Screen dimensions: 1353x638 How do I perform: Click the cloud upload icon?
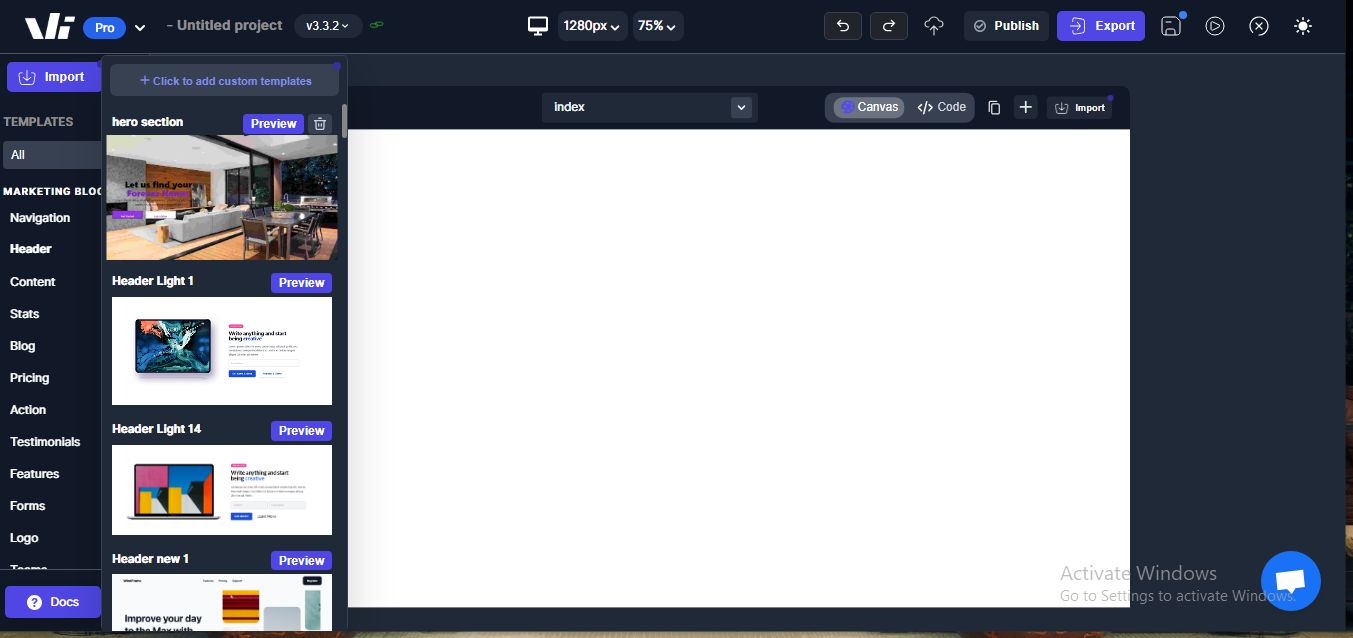[934, 26]
